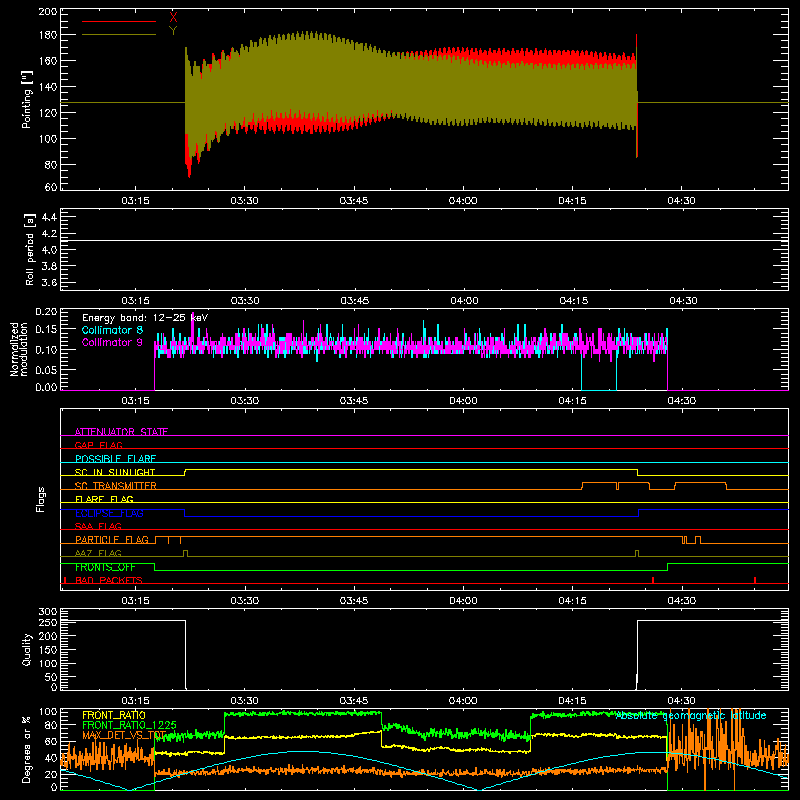Viewport: 800px width, 800px height.
Task: Click the 0.20 value on modulation axis
Action: (x=46, y=312)
